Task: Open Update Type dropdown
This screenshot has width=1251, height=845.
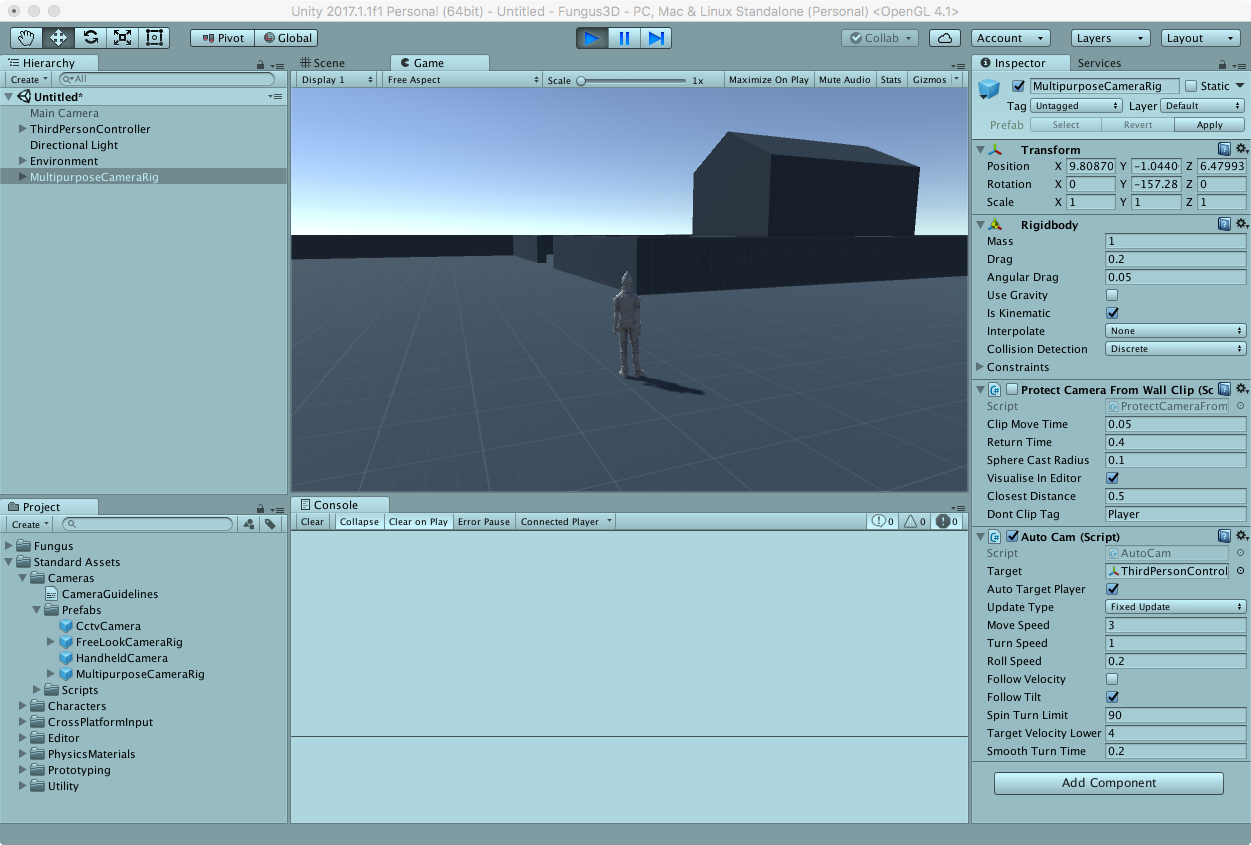Action: click(1176, 607)
